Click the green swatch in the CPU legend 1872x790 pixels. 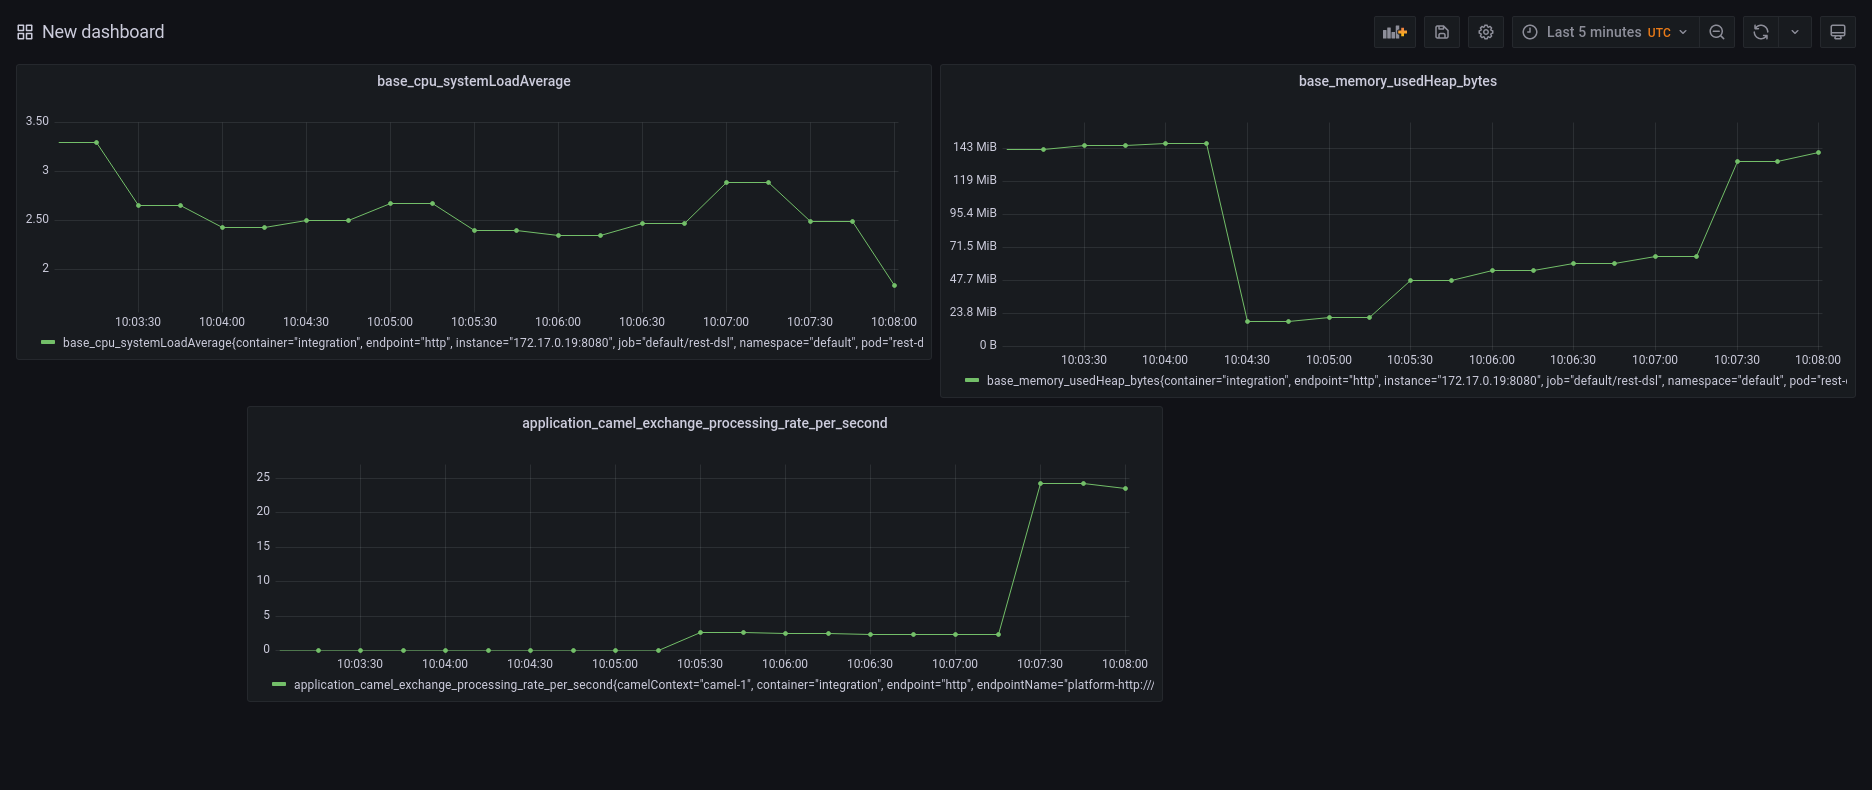48,343
